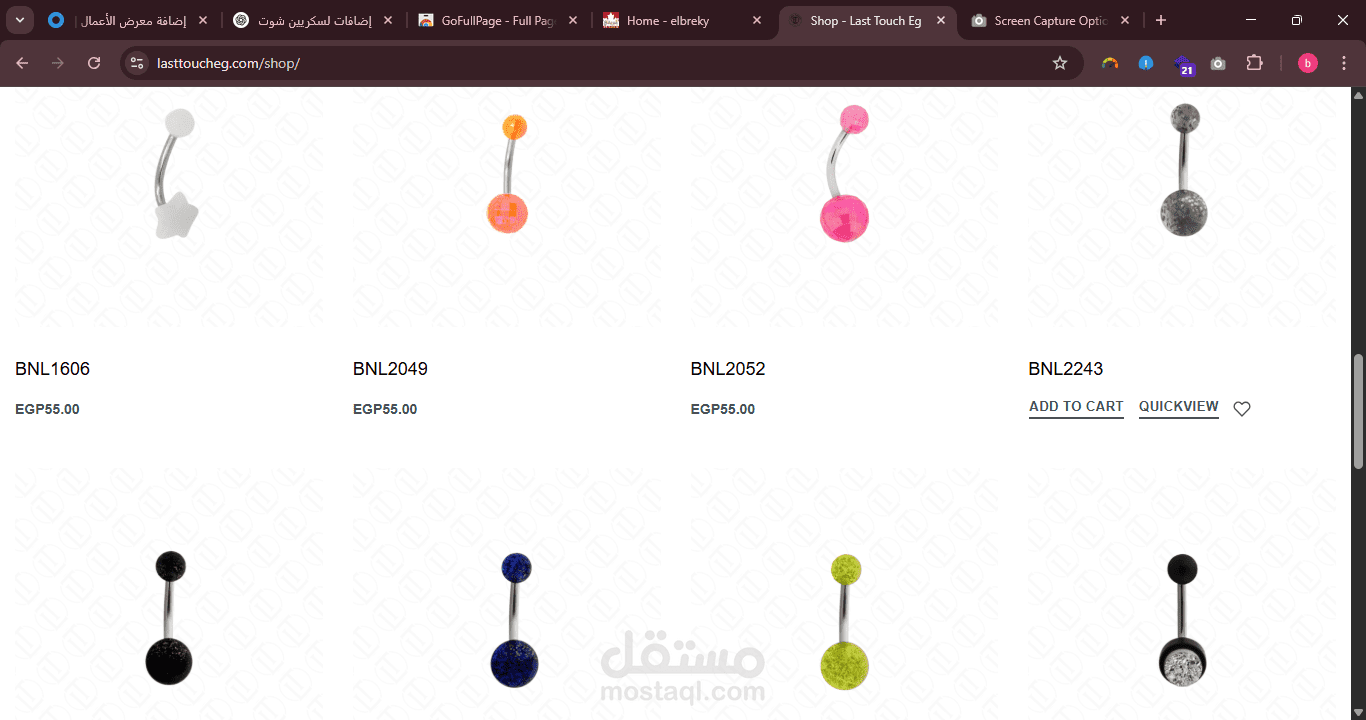Add BNL2243 to cart

(1076, 407)
